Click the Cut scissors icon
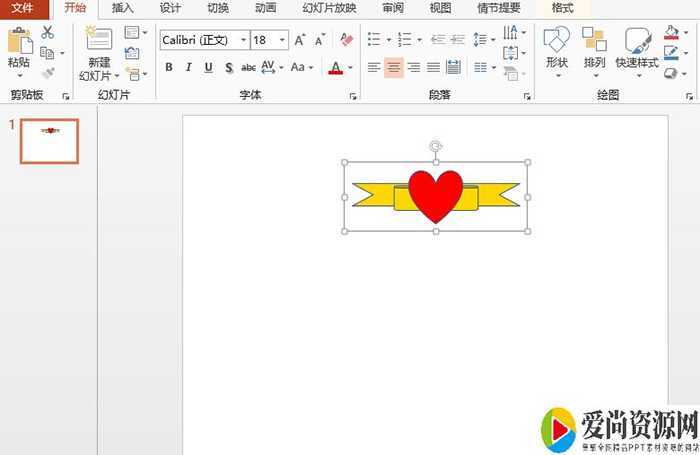The image size is (700, 455). point(47,33)
